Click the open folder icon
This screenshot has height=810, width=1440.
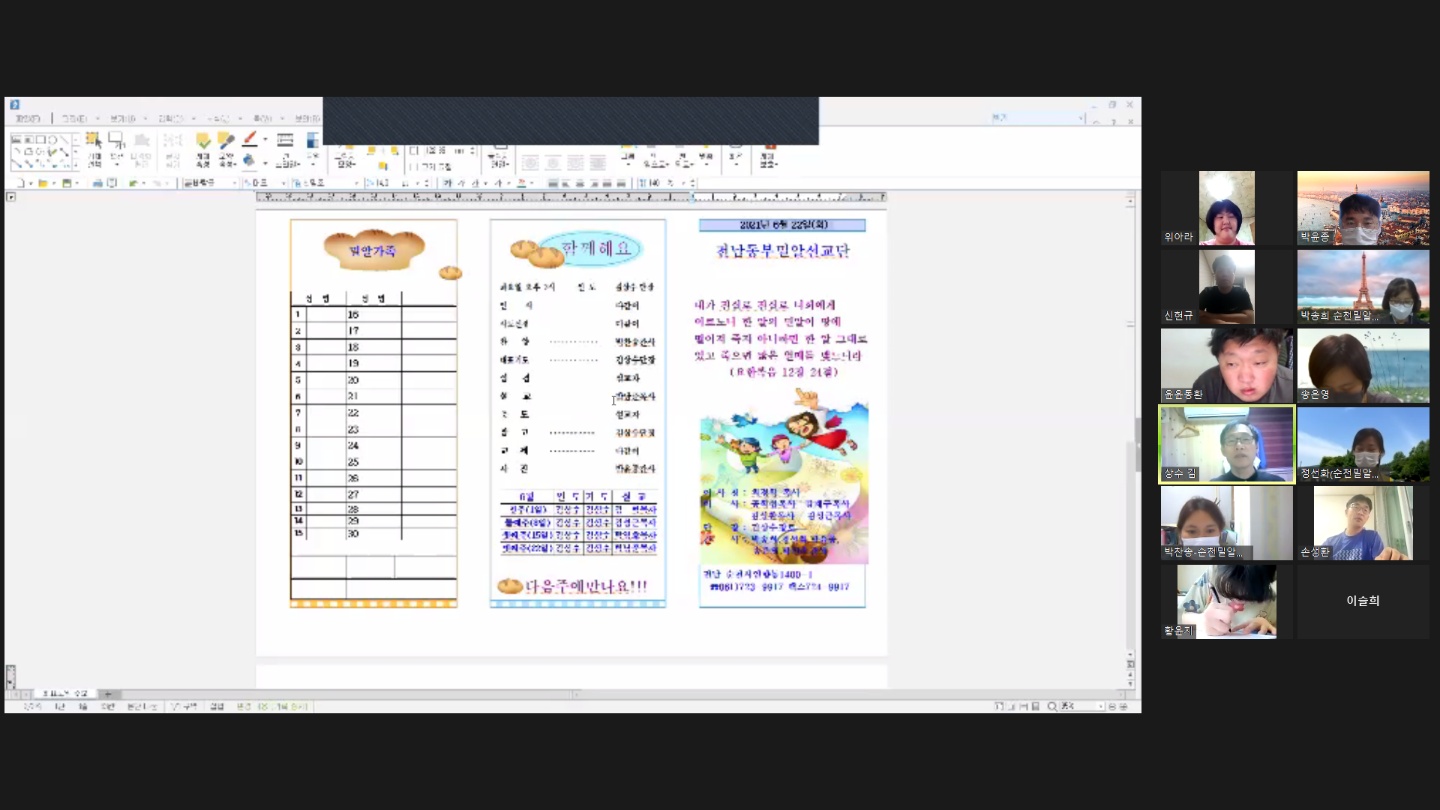tap(43, 183)
